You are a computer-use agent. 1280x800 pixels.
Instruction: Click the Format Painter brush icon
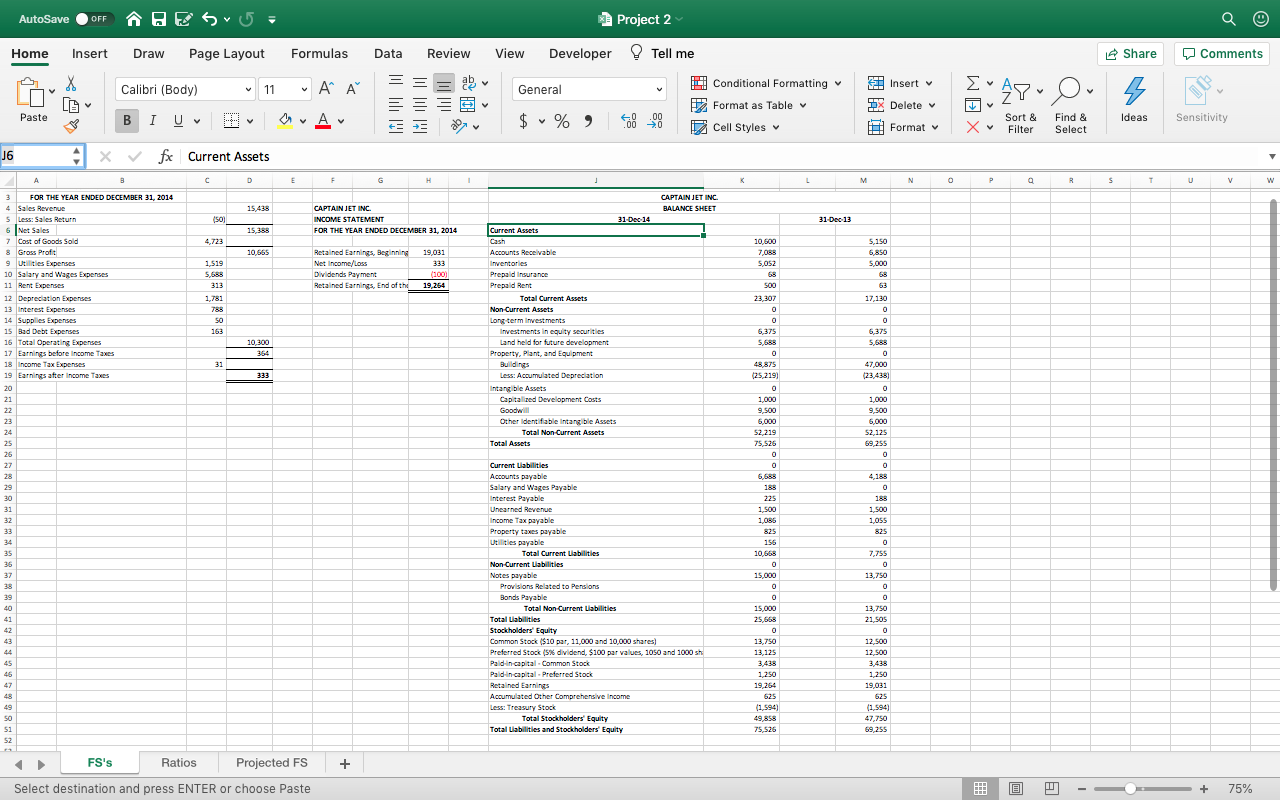pyautogui.click(x=71, y=126)
